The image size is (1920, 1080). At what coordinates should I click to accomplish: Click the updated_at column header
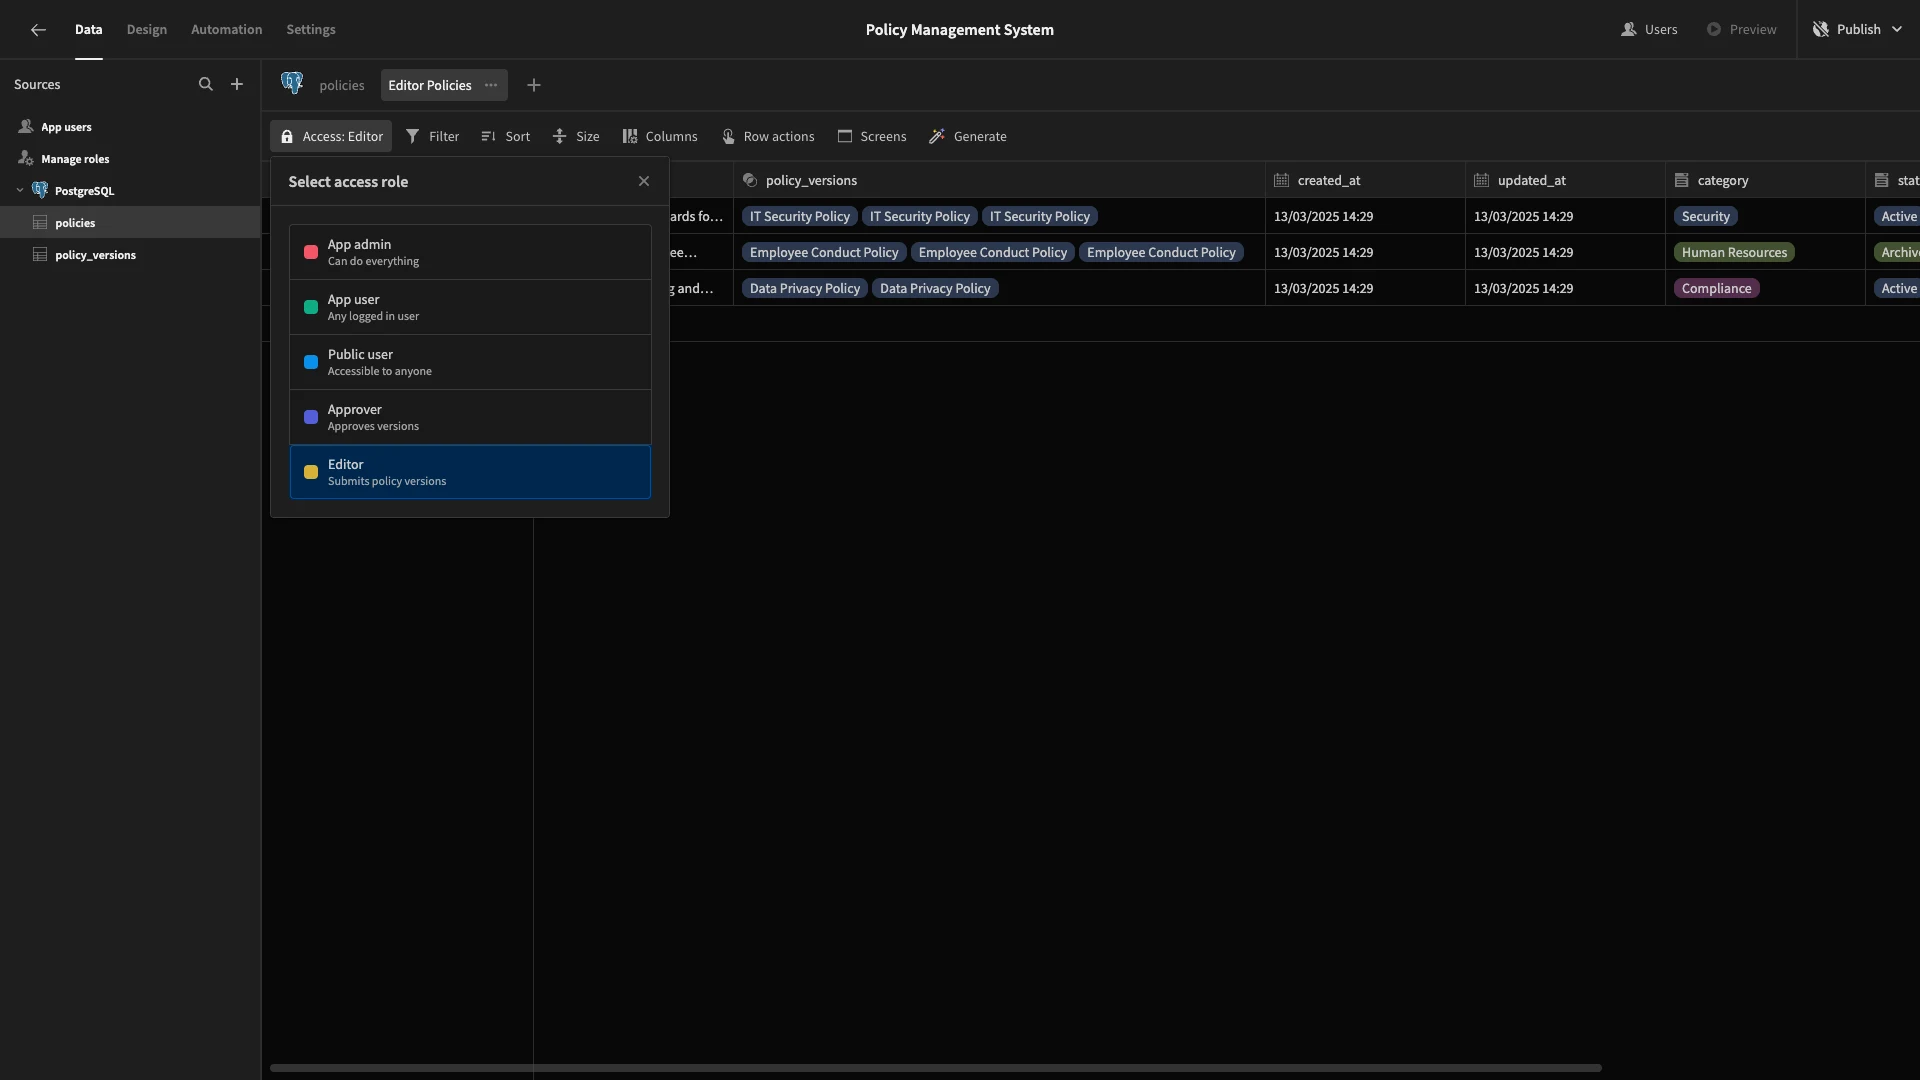point(1565,181)
